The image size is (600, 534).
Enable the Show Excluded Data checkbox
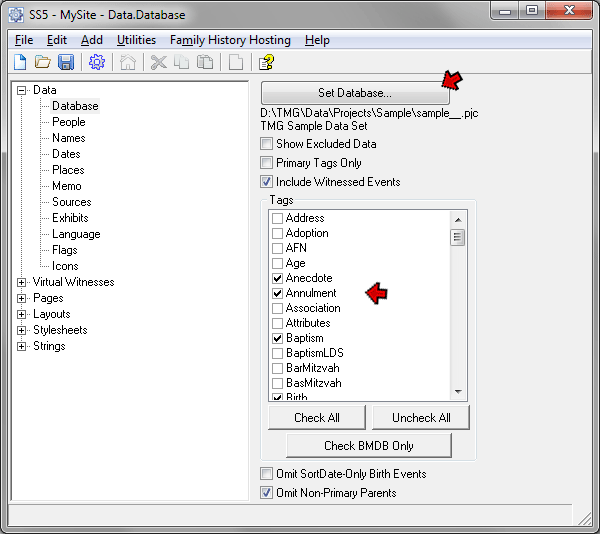(x=267, y=144)
